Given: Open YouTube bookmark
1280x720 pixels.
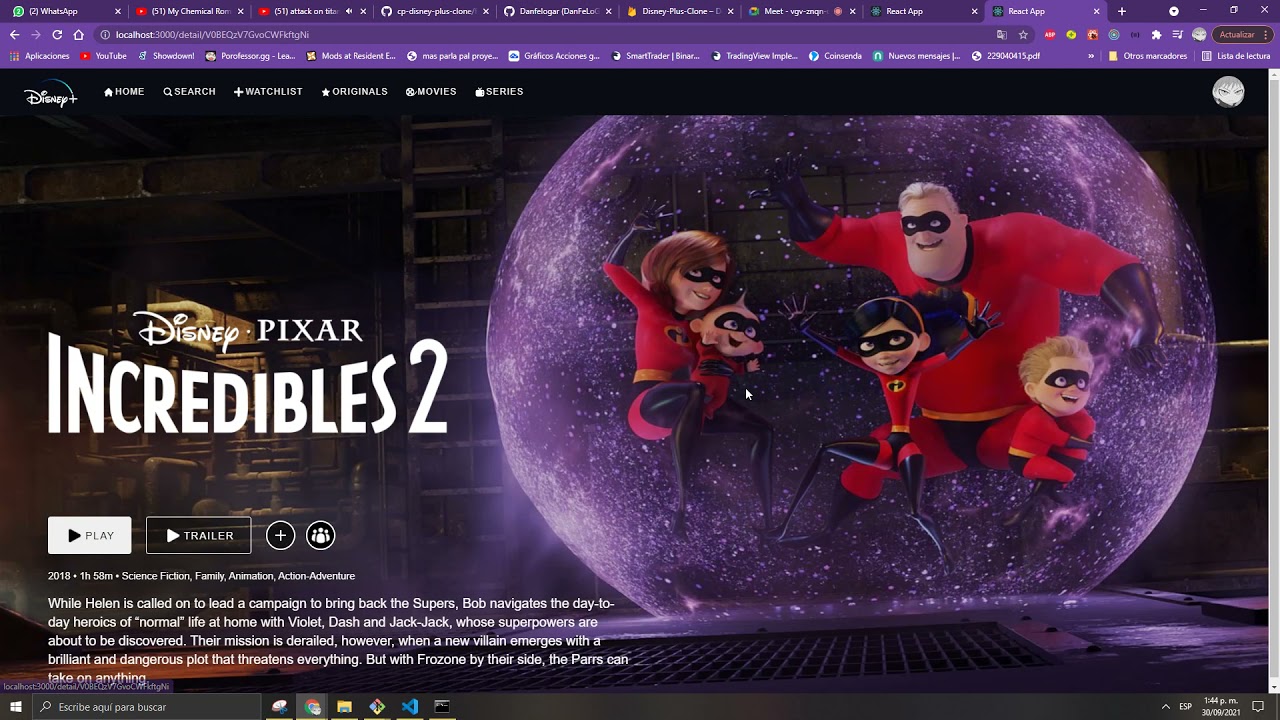Looking at the screenshot, I should click(x=104, y=56).
